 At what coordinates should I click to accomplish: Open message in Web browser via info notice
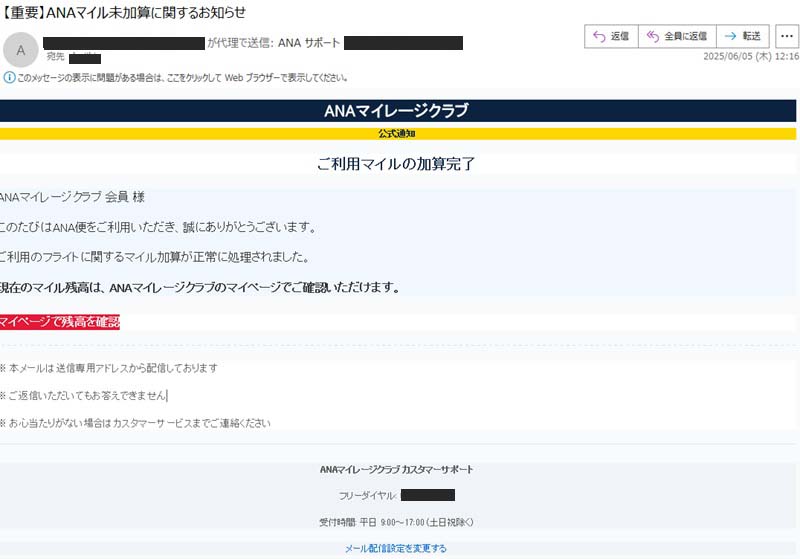pos(182,78)
